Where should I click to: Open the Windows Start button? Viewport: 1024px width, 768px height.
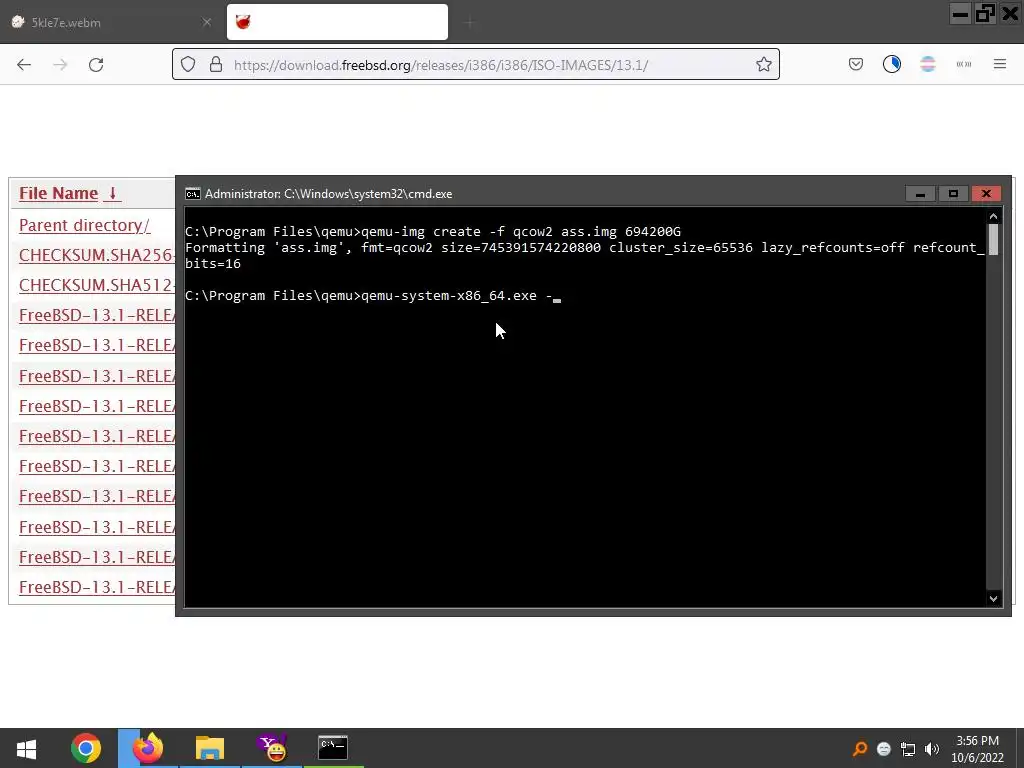coord(26,748)
